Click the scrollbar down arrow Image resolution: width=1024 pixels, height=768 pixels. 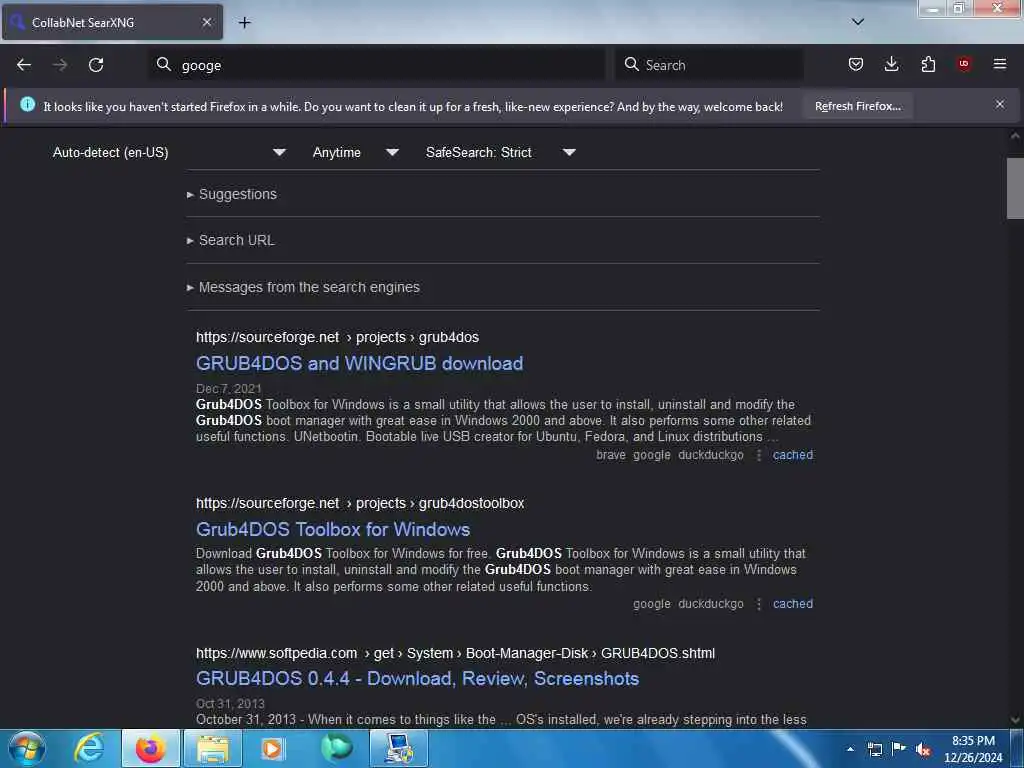pyautogui.click(x=1015, y=720)
